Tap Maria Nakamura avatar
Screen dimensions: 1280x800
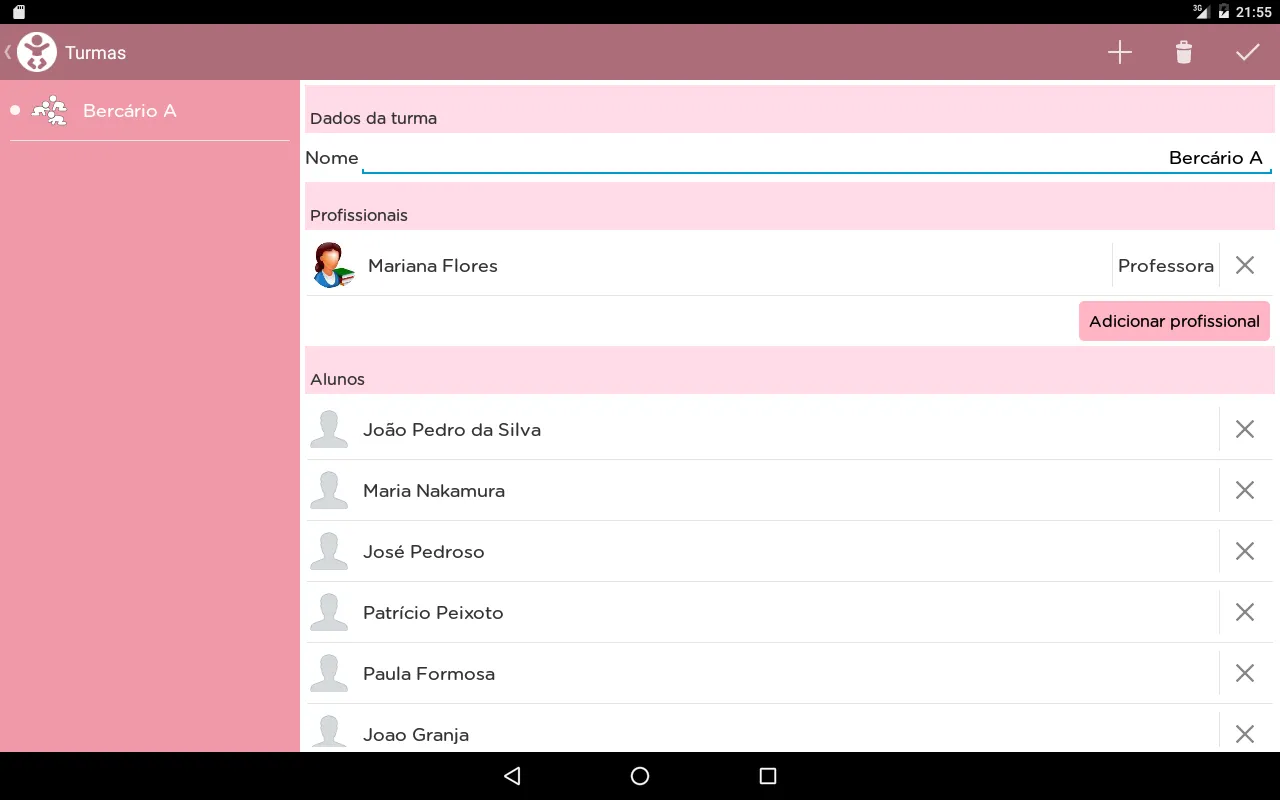[x=329, y=490]
